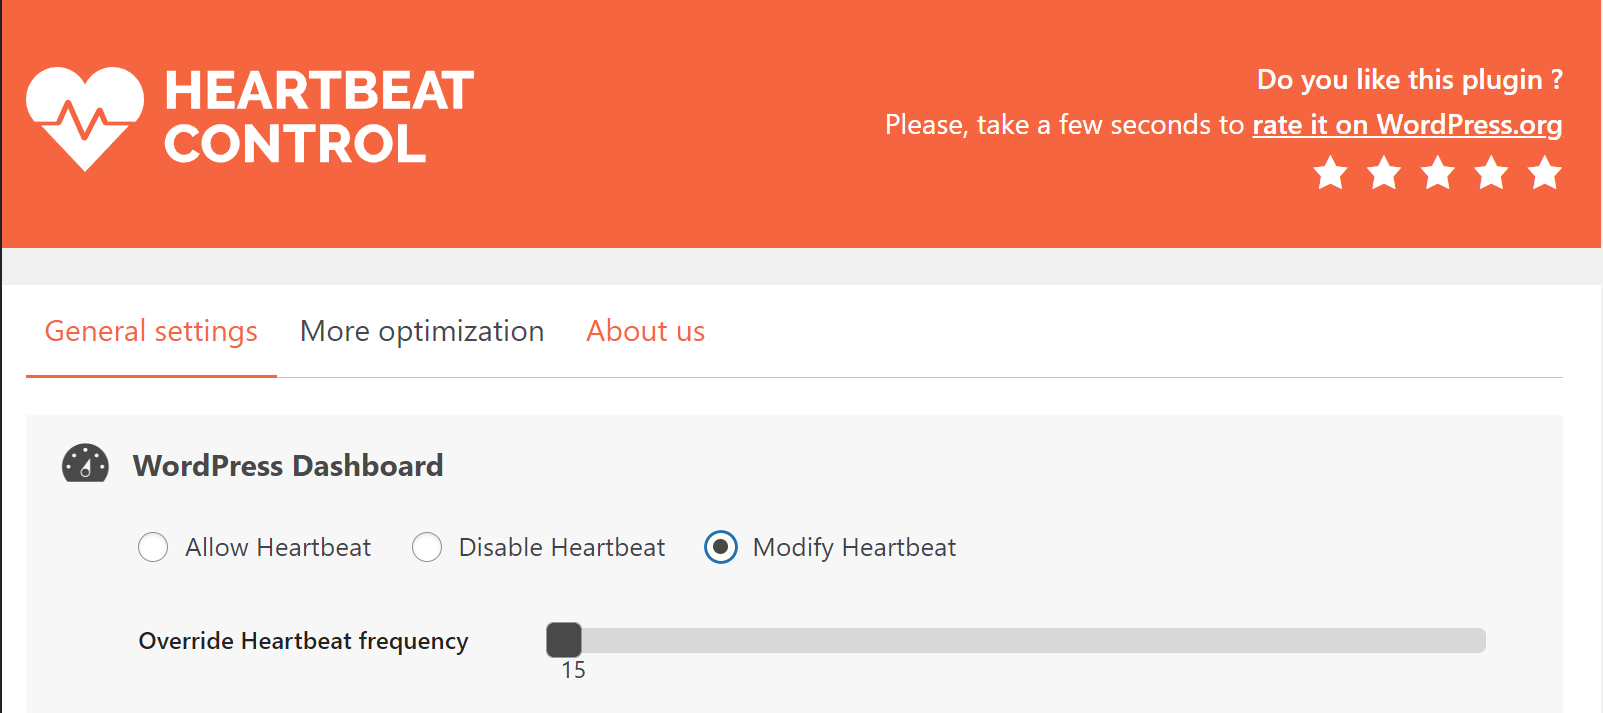The width and height of the screenshot is (1603, 713).
Task: Switch to the More optimization tab
Action: click(421, 331)
